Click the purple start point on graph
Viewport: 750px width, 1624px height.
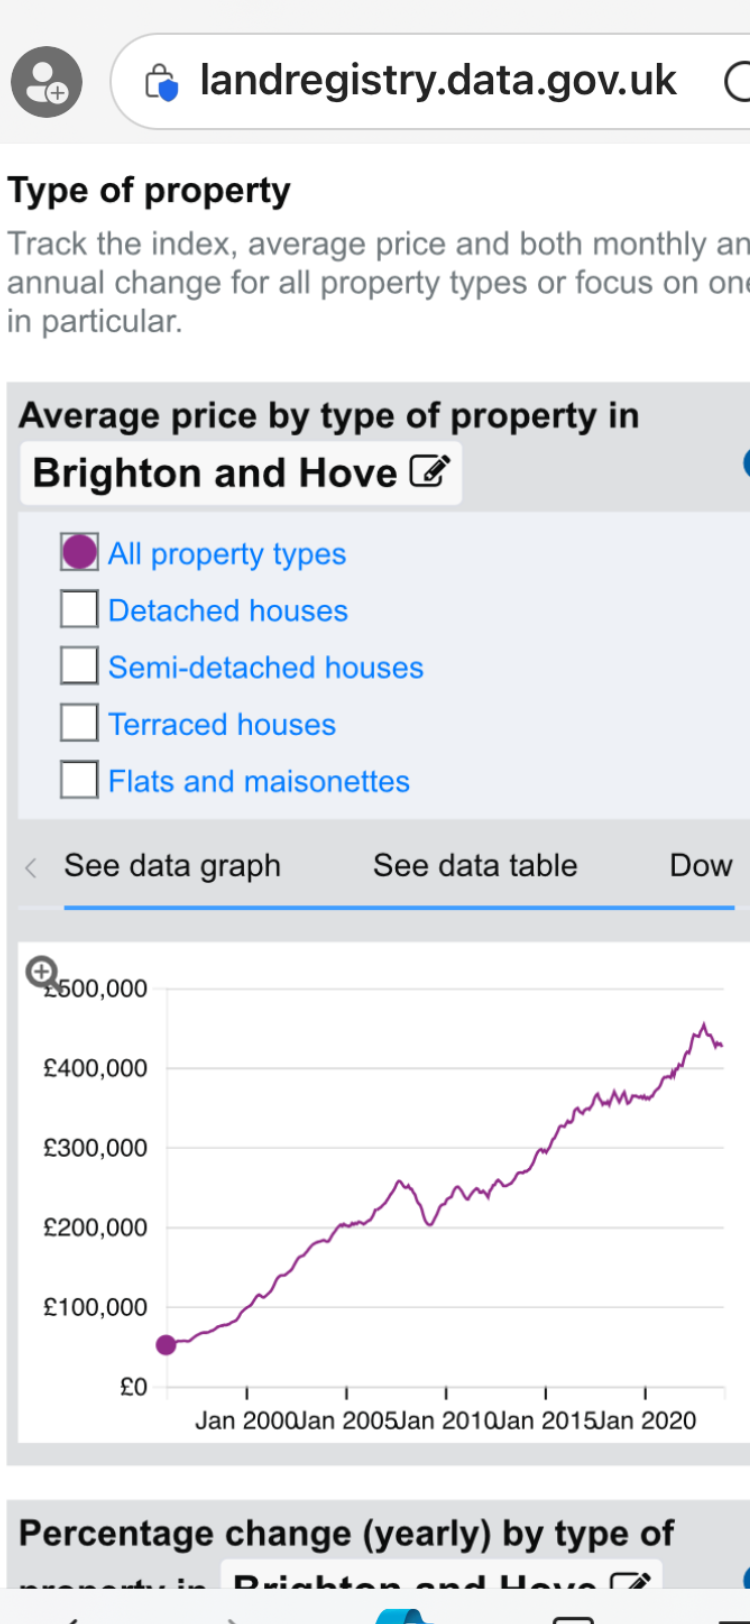tap(166, 1345)
